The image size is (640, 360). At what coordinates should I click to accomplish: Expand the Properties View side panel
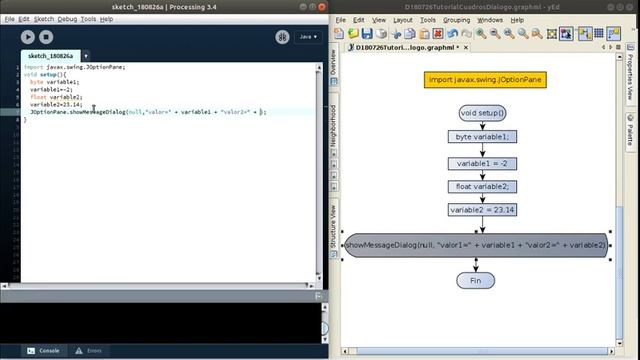pos(630,75)
